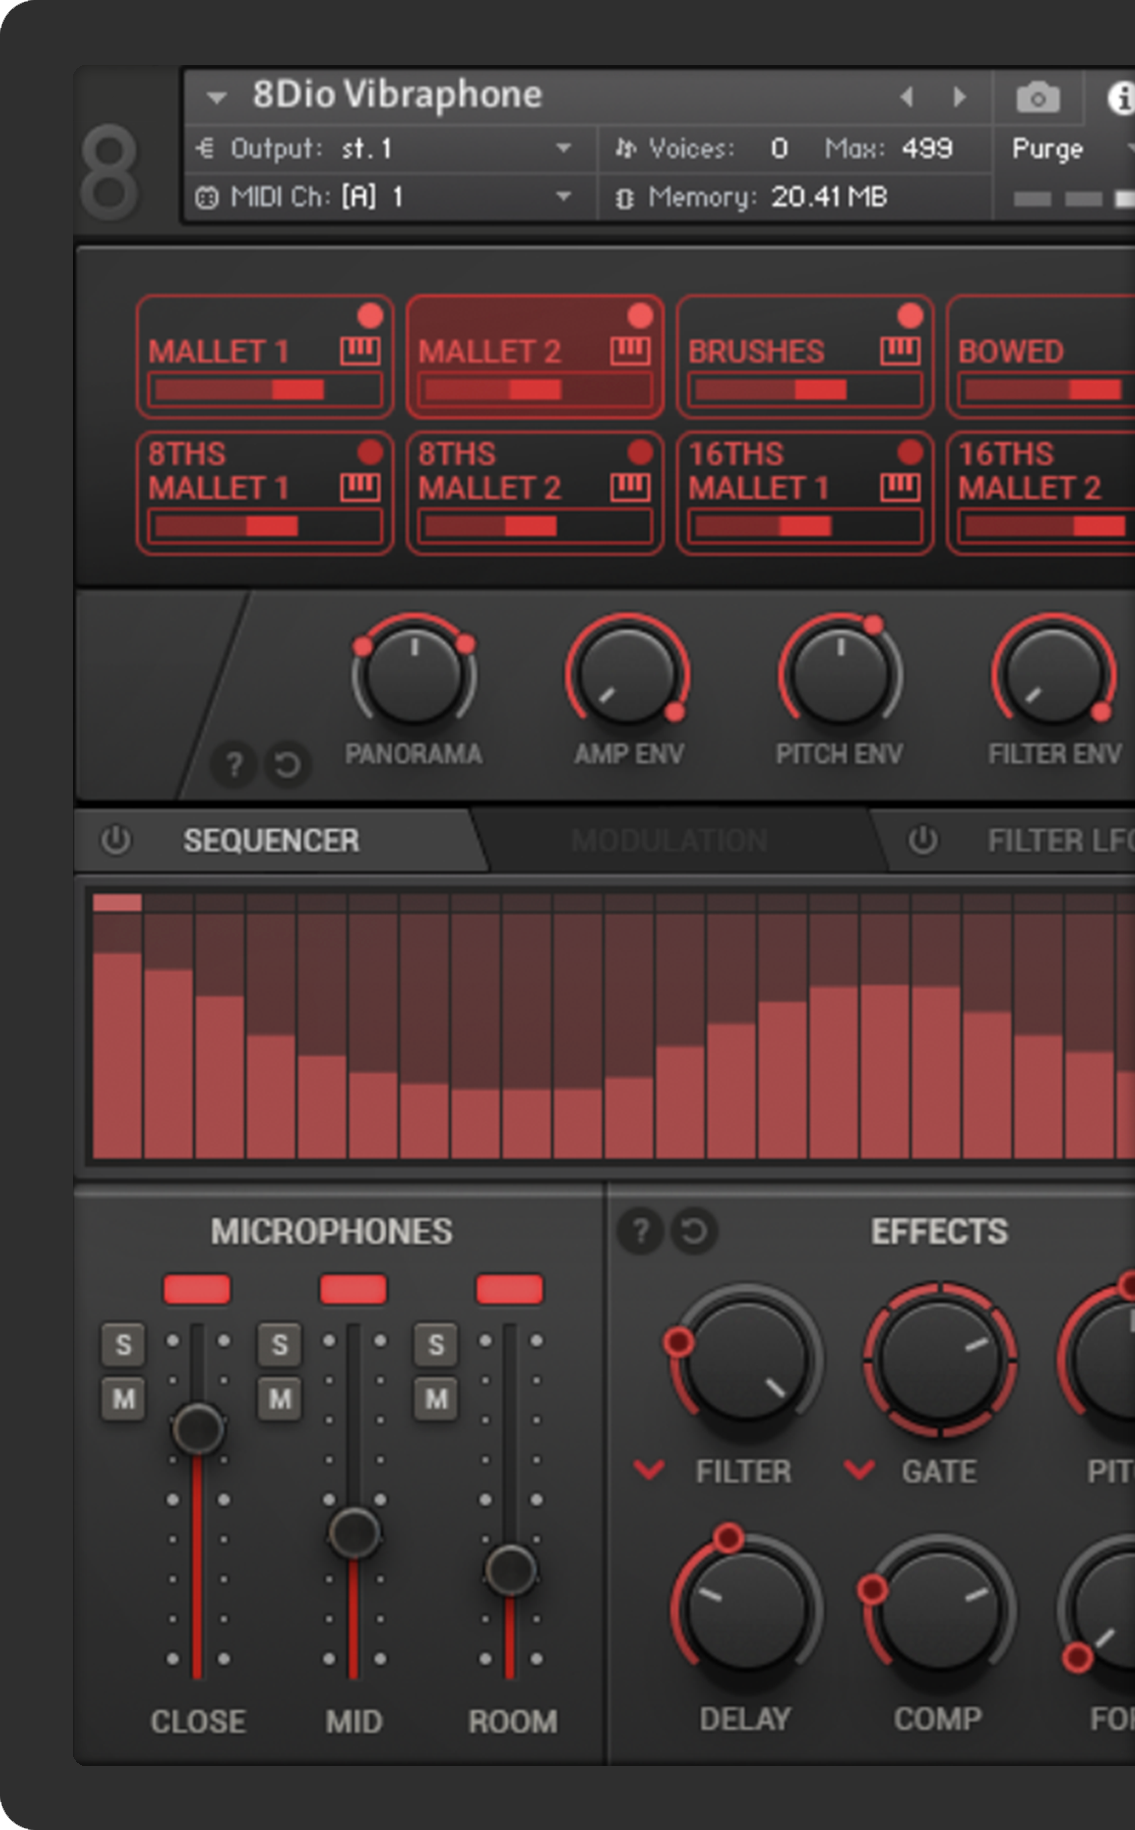Click the reset icon in the EFFECTS panel
Screen dimensions: 1135x1830
[x=693, y=1231]
